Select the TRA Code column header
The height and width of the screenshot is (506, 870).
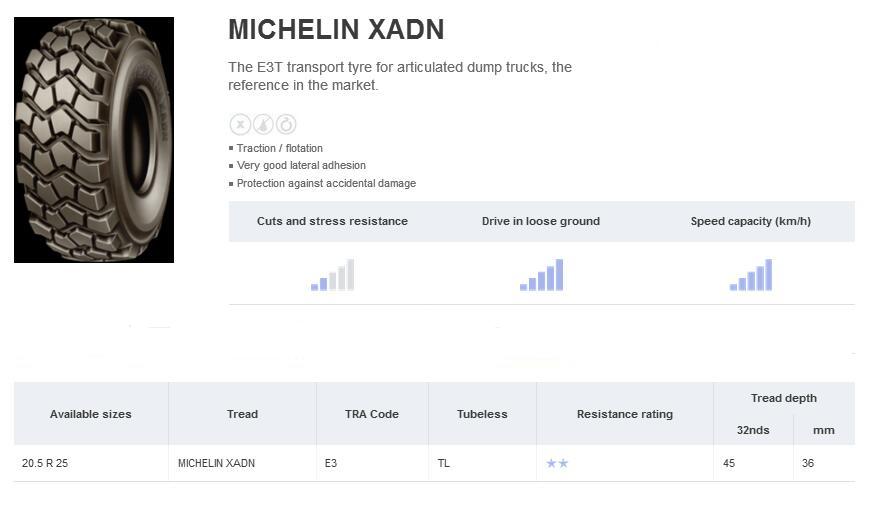pos(372,414)
